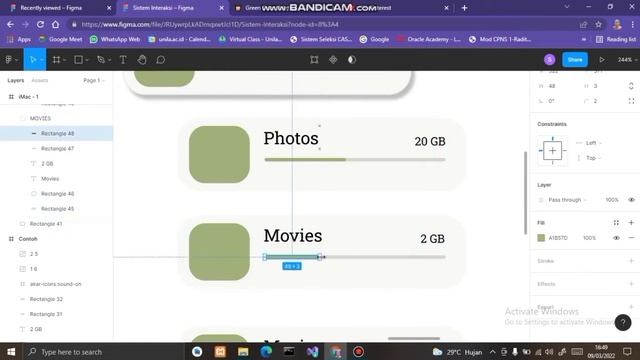
Task: Select the Move tool
Action: click(x=33, y=60)
